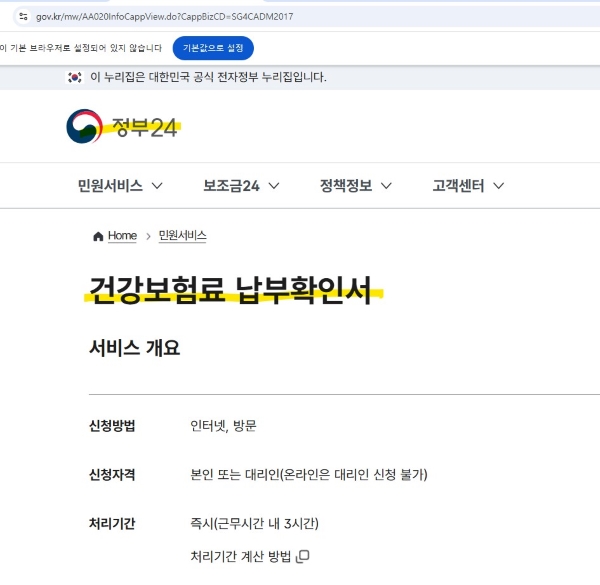
Task: Click the home icon in breadcrumb
Action: click(98, 236)
